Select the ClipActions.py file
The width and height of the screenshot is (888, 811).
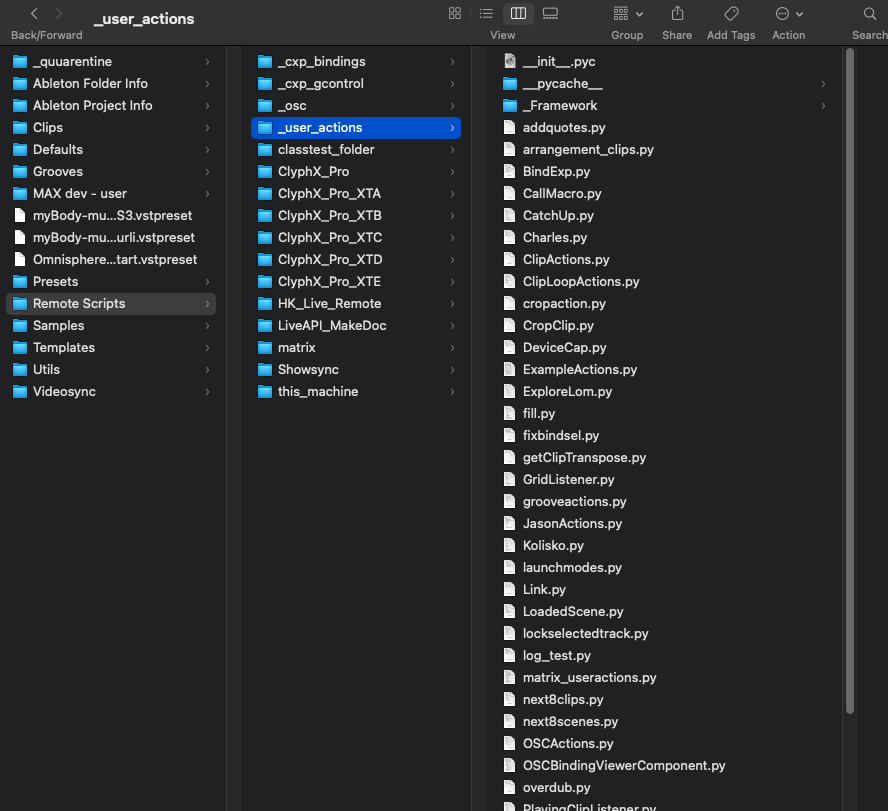pyautogui.click(x=565, y=259)
